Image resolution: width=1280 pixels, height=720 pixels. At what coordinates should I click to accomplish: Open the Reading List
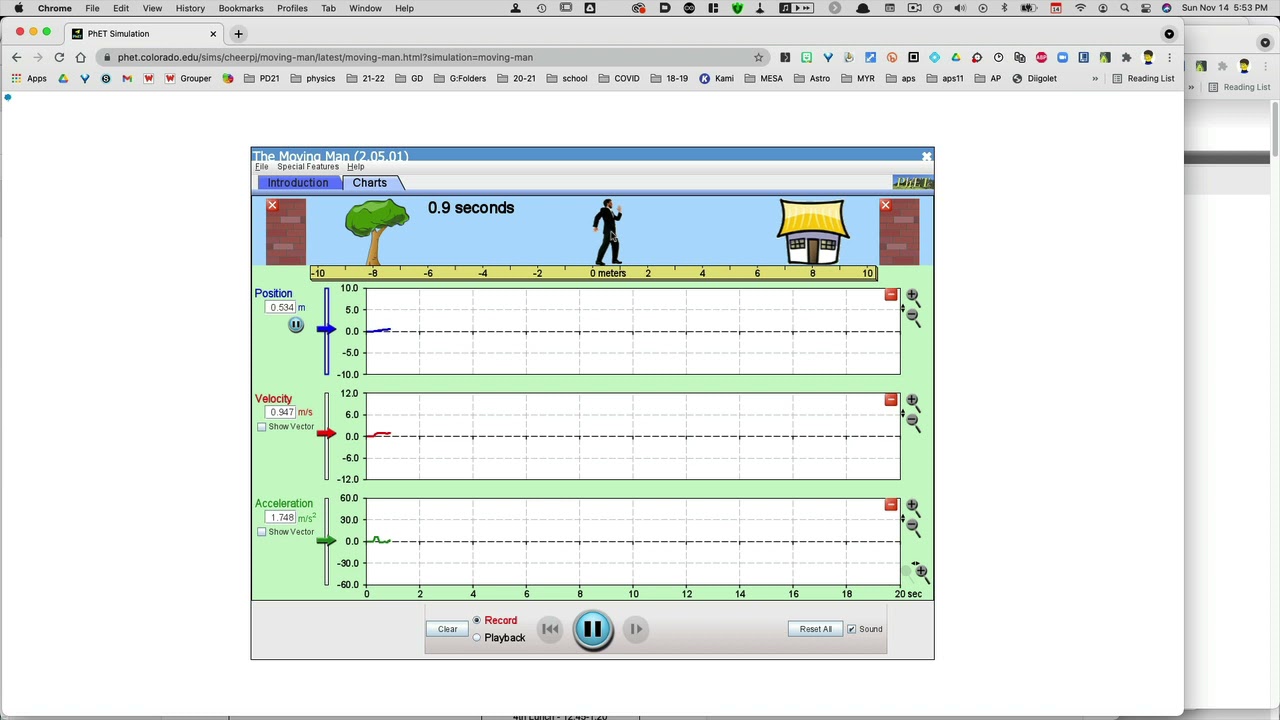click(x=1143, y=78)
